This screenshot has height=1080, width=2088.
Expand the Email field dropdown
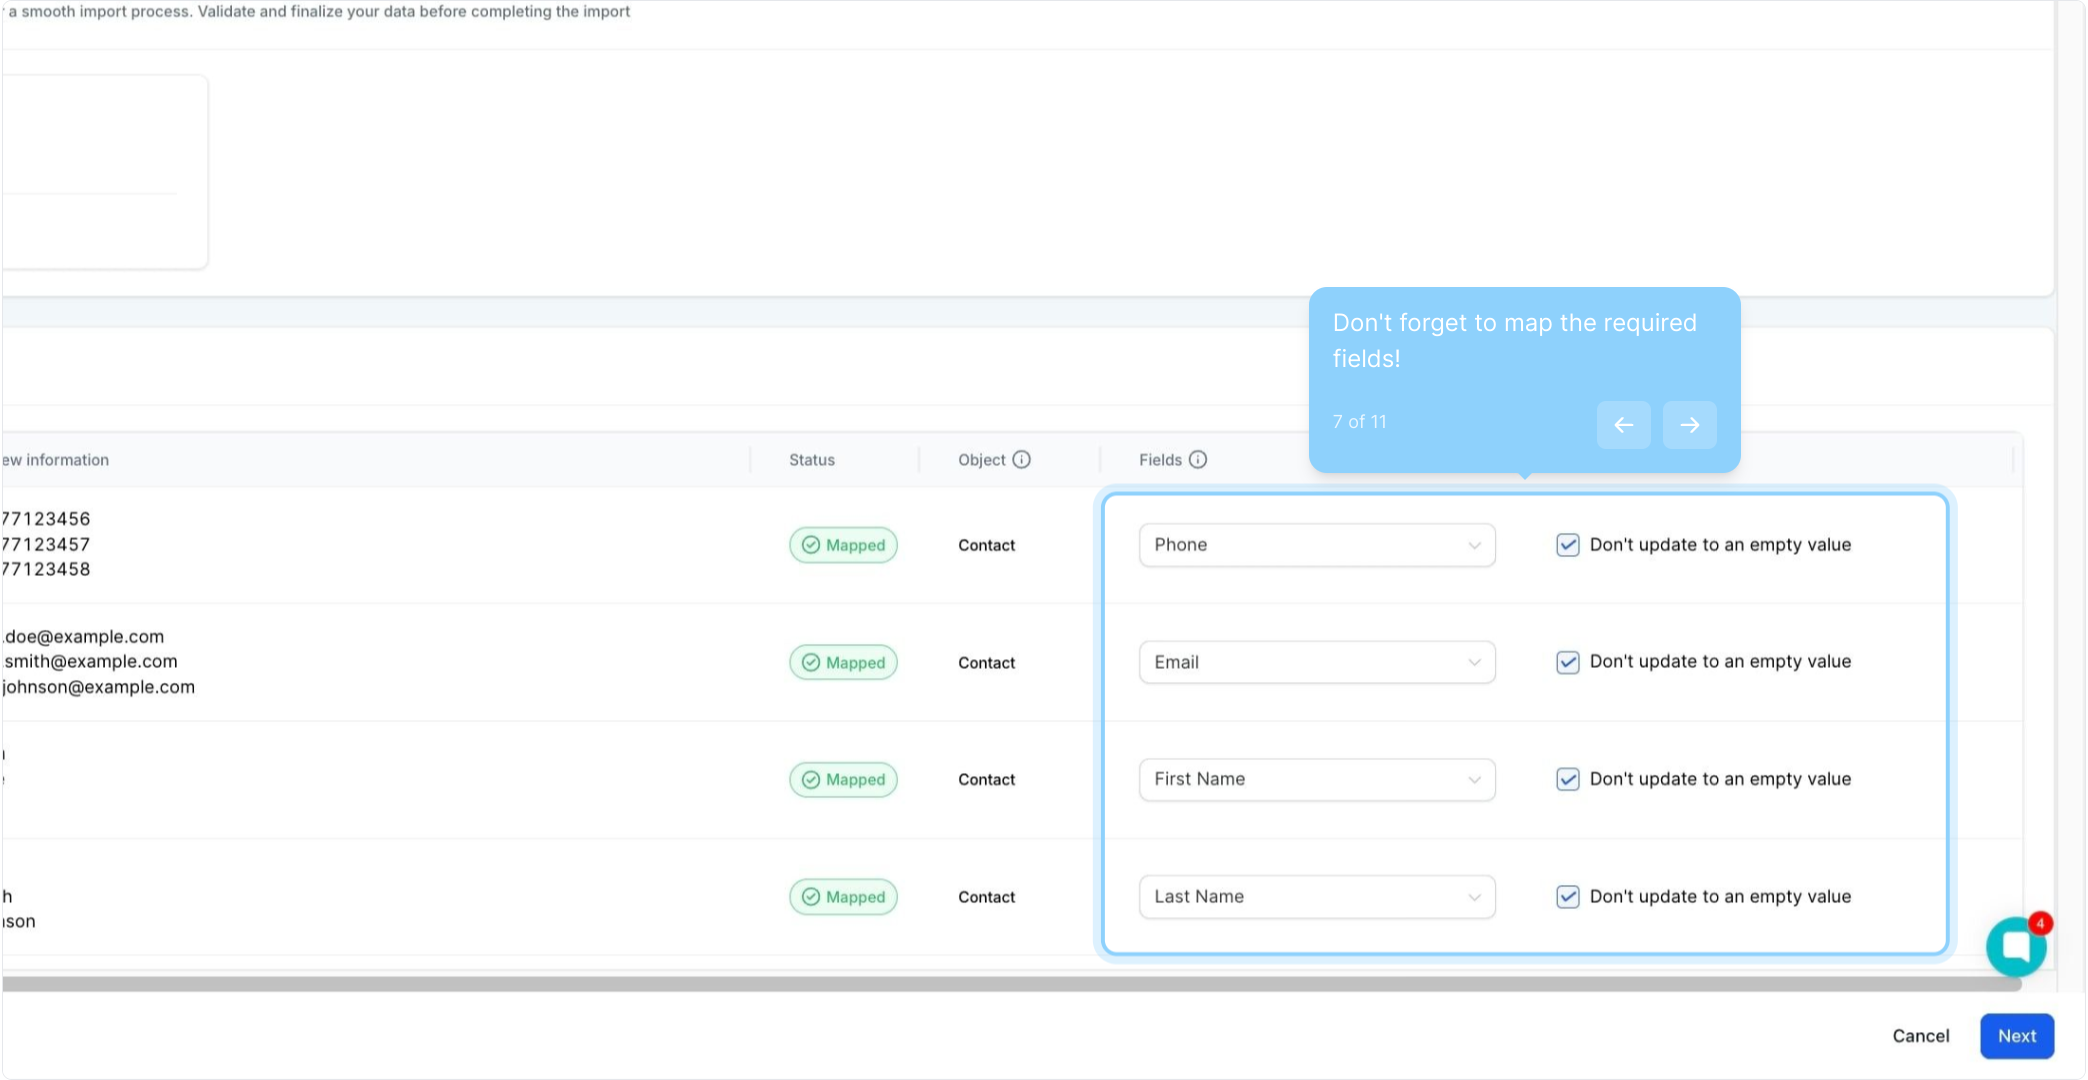1316,662
